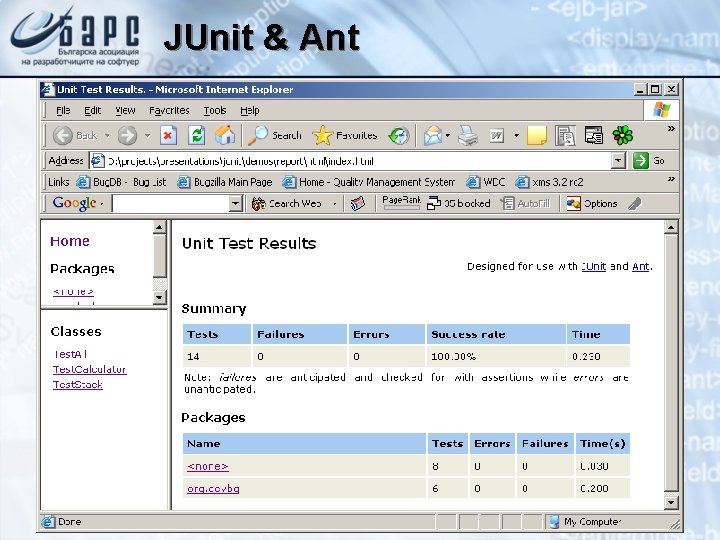Open the Edit menu
Viewport: 720px width, 540px height.
92,111
